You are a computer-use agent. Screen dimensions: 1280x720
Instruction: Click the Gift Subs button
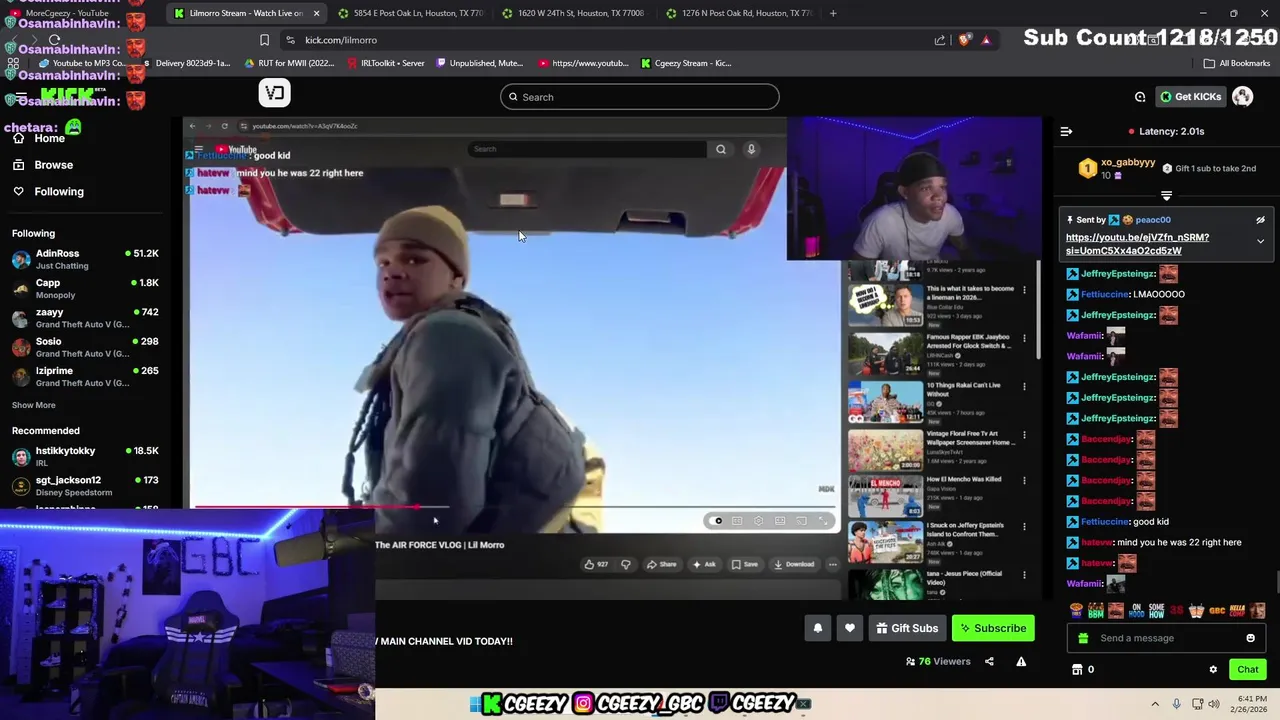907,628
